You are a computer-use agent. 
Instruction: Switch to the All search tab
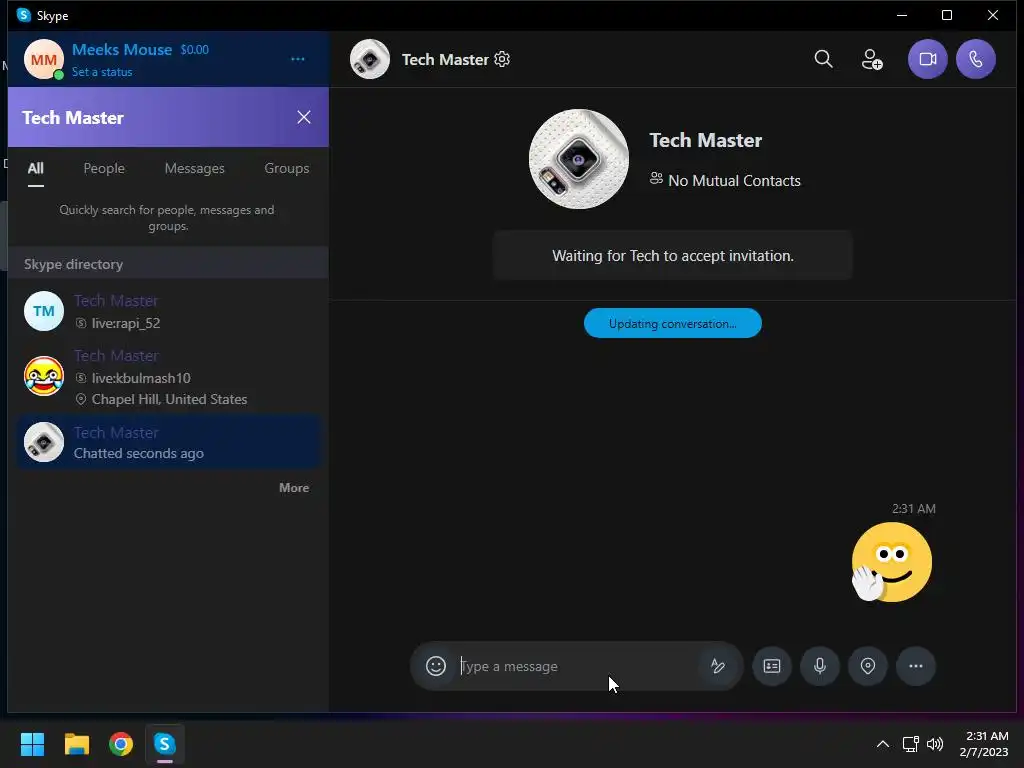coord(35,168)
